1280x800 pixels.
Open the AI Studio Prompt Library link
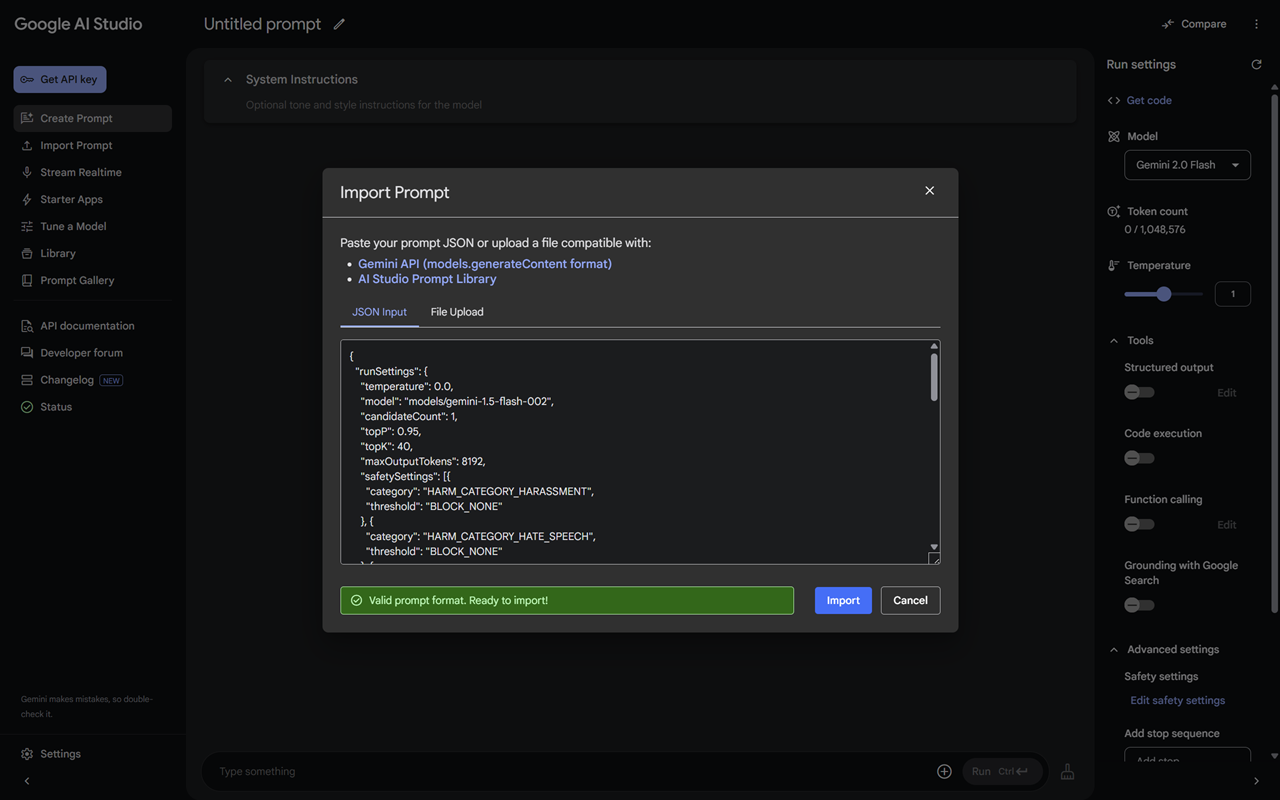point(427,279)
